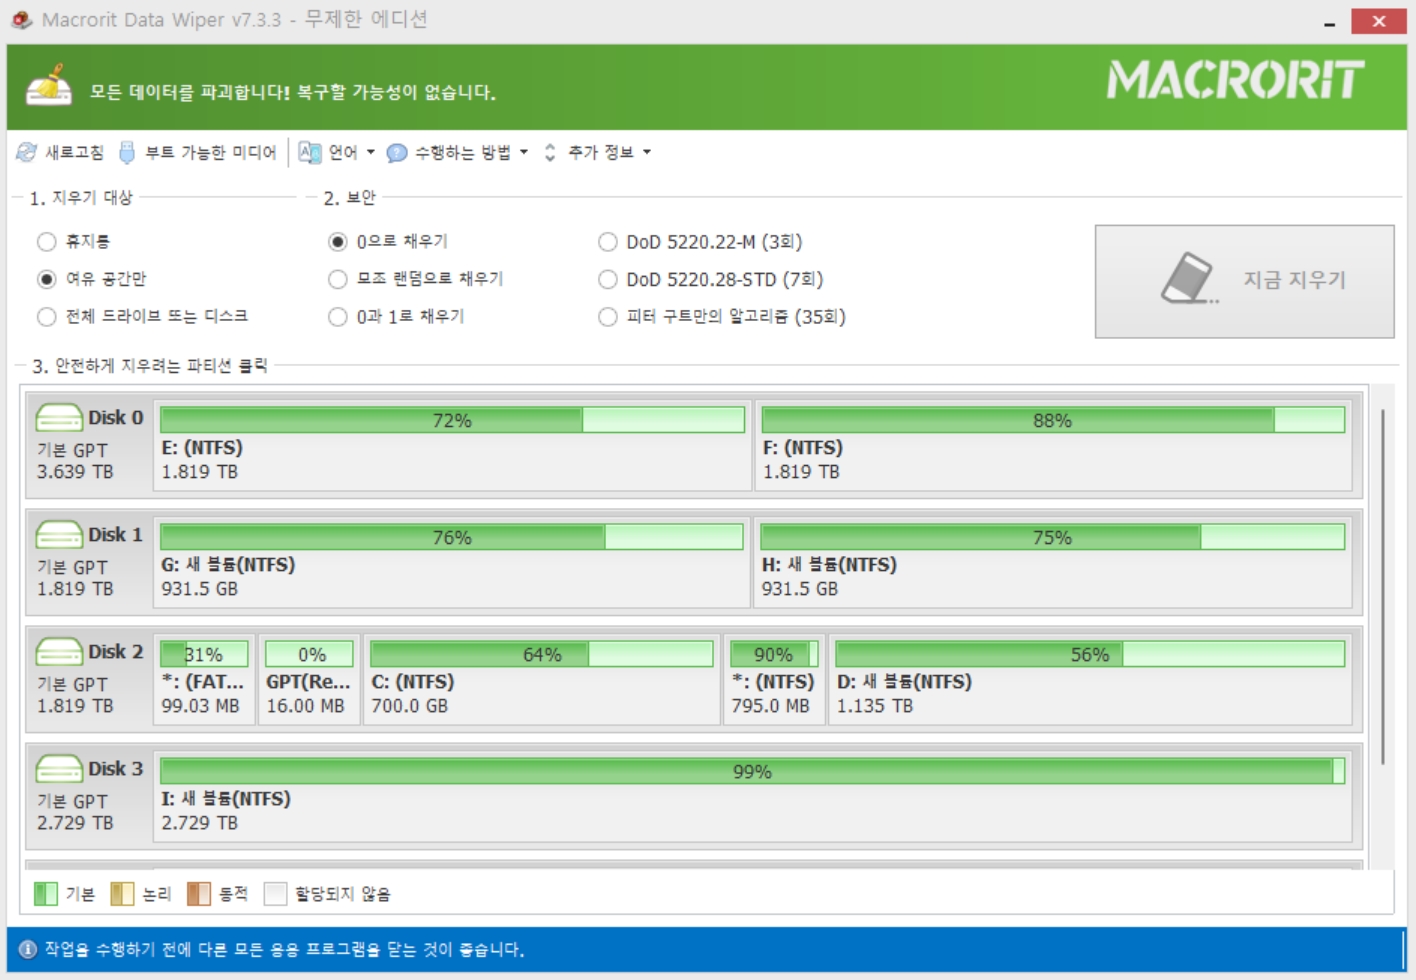Click the E: (NTFS) partition label
The image size is (1416, 980).
pyautogui.click(x=202, y=447)
